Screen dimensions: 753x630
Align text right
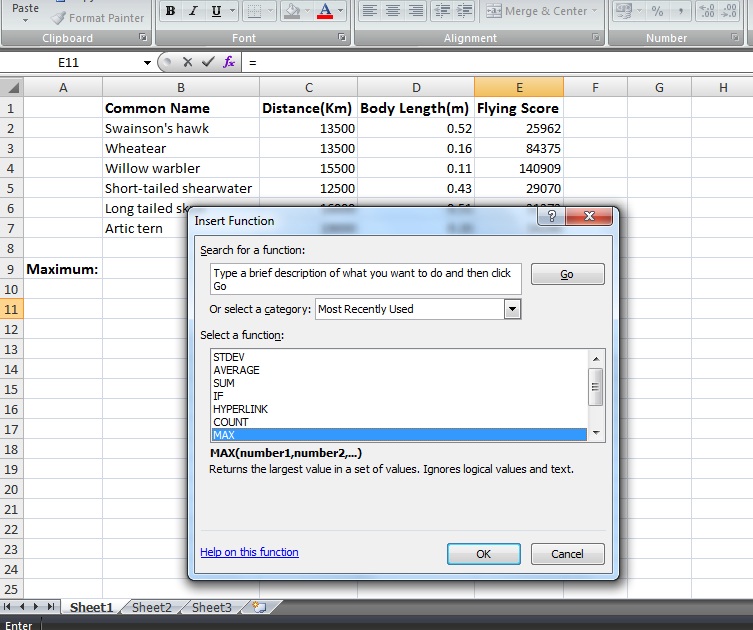pos(416,11)
